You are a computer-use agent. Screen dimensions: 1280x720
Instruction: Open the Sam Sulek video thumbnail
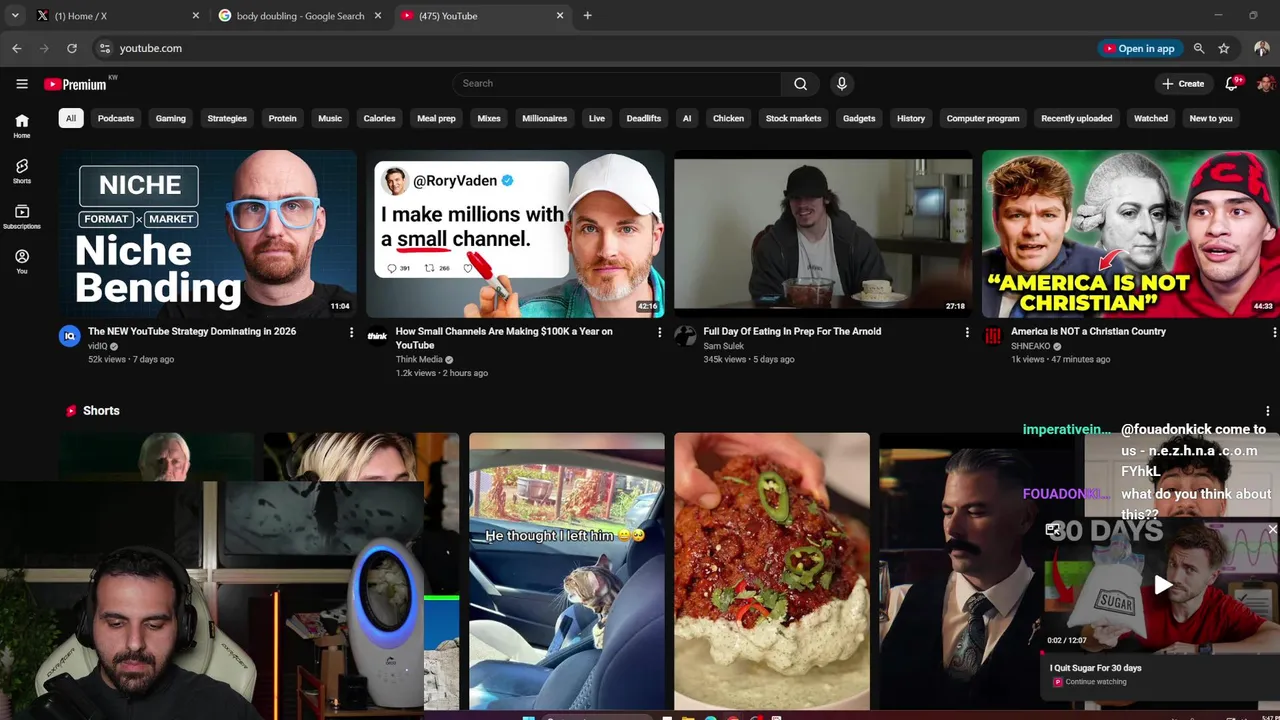[823, 234]
